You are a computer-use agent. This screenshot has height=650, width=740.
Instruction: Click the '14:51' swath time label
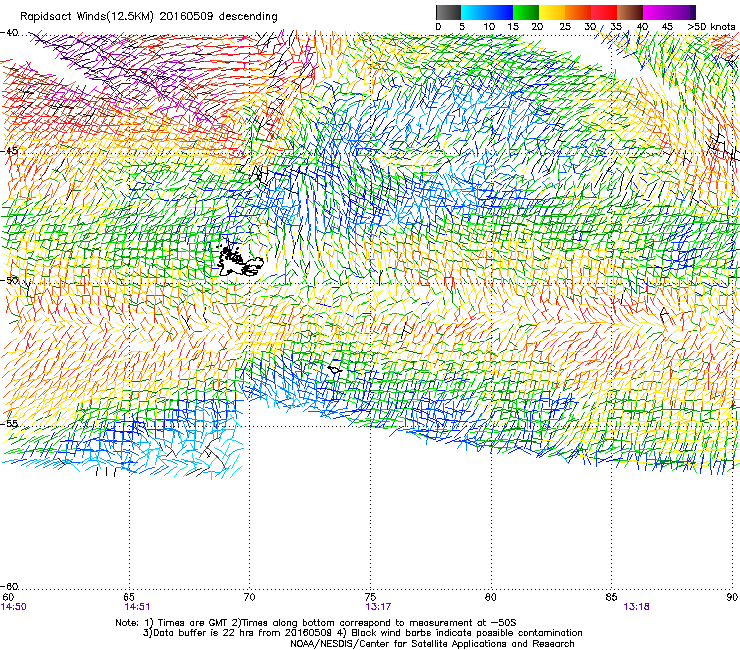[137, 607]
